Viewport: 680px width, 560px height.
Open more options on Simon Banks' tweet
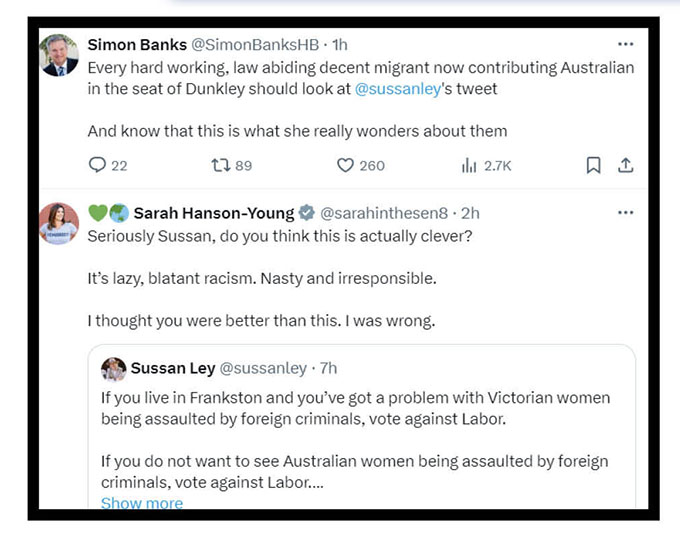click(x=625, y=45)
